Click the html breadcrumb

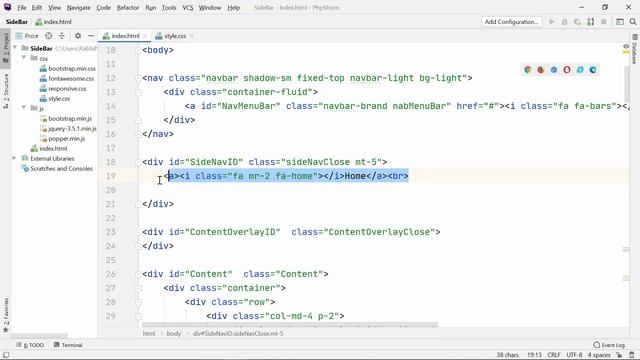[149, 333]
